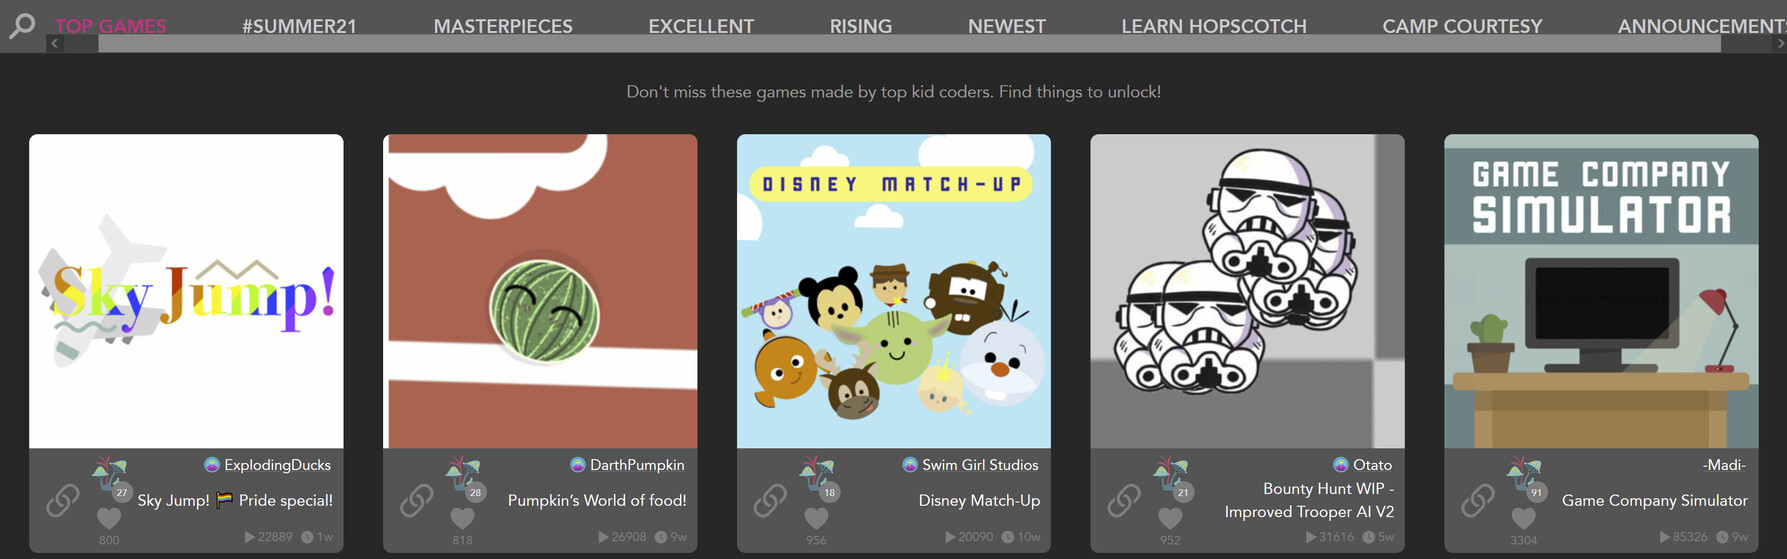The image size is (1787, 559).
Task: Open the LEARN HOPSCOTCH tab
Action: (x=1214, y=26)
